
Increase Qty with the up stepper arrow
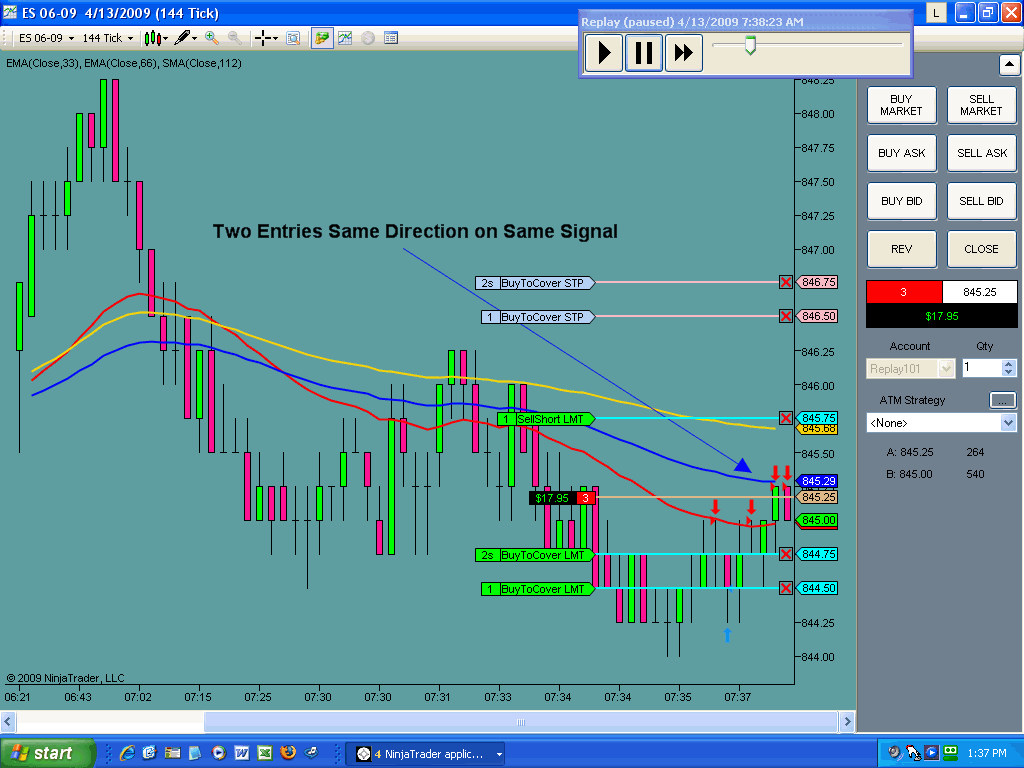(1009, 364)
